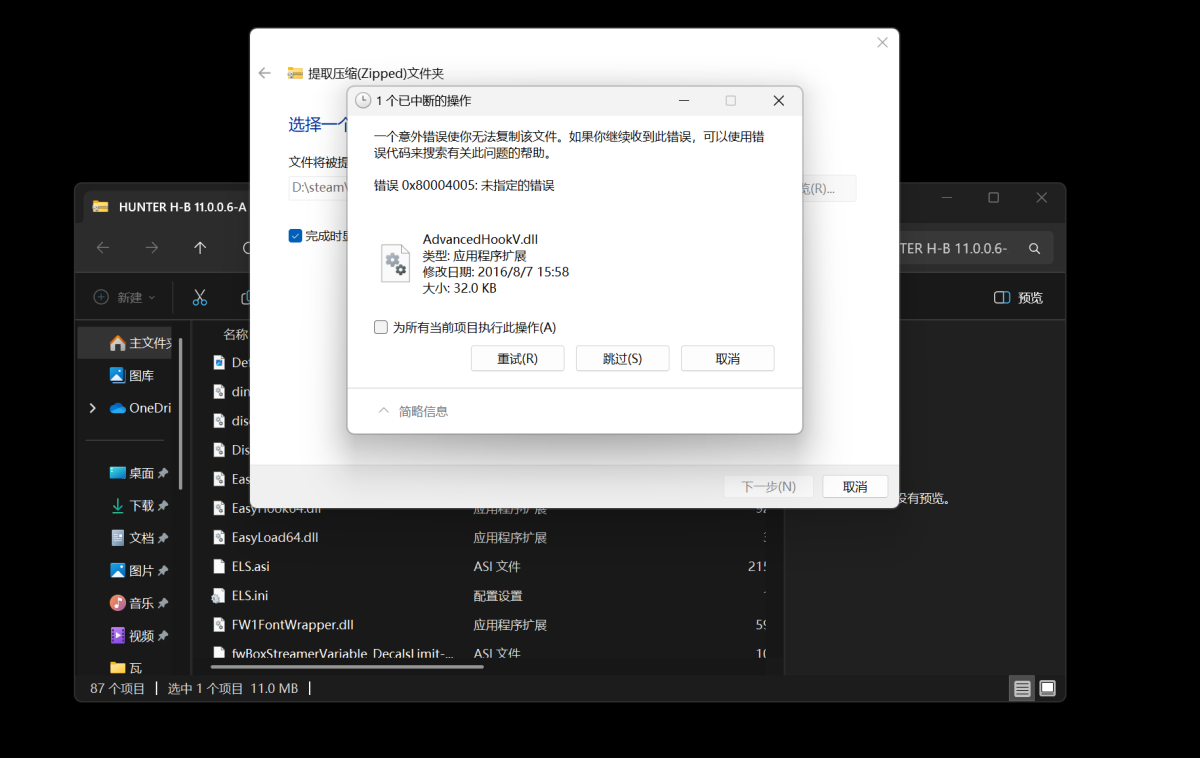The height and width of the screenshot is (758, 1200).
Task: Open 文档 quick access folder
Action: [138, 538]
